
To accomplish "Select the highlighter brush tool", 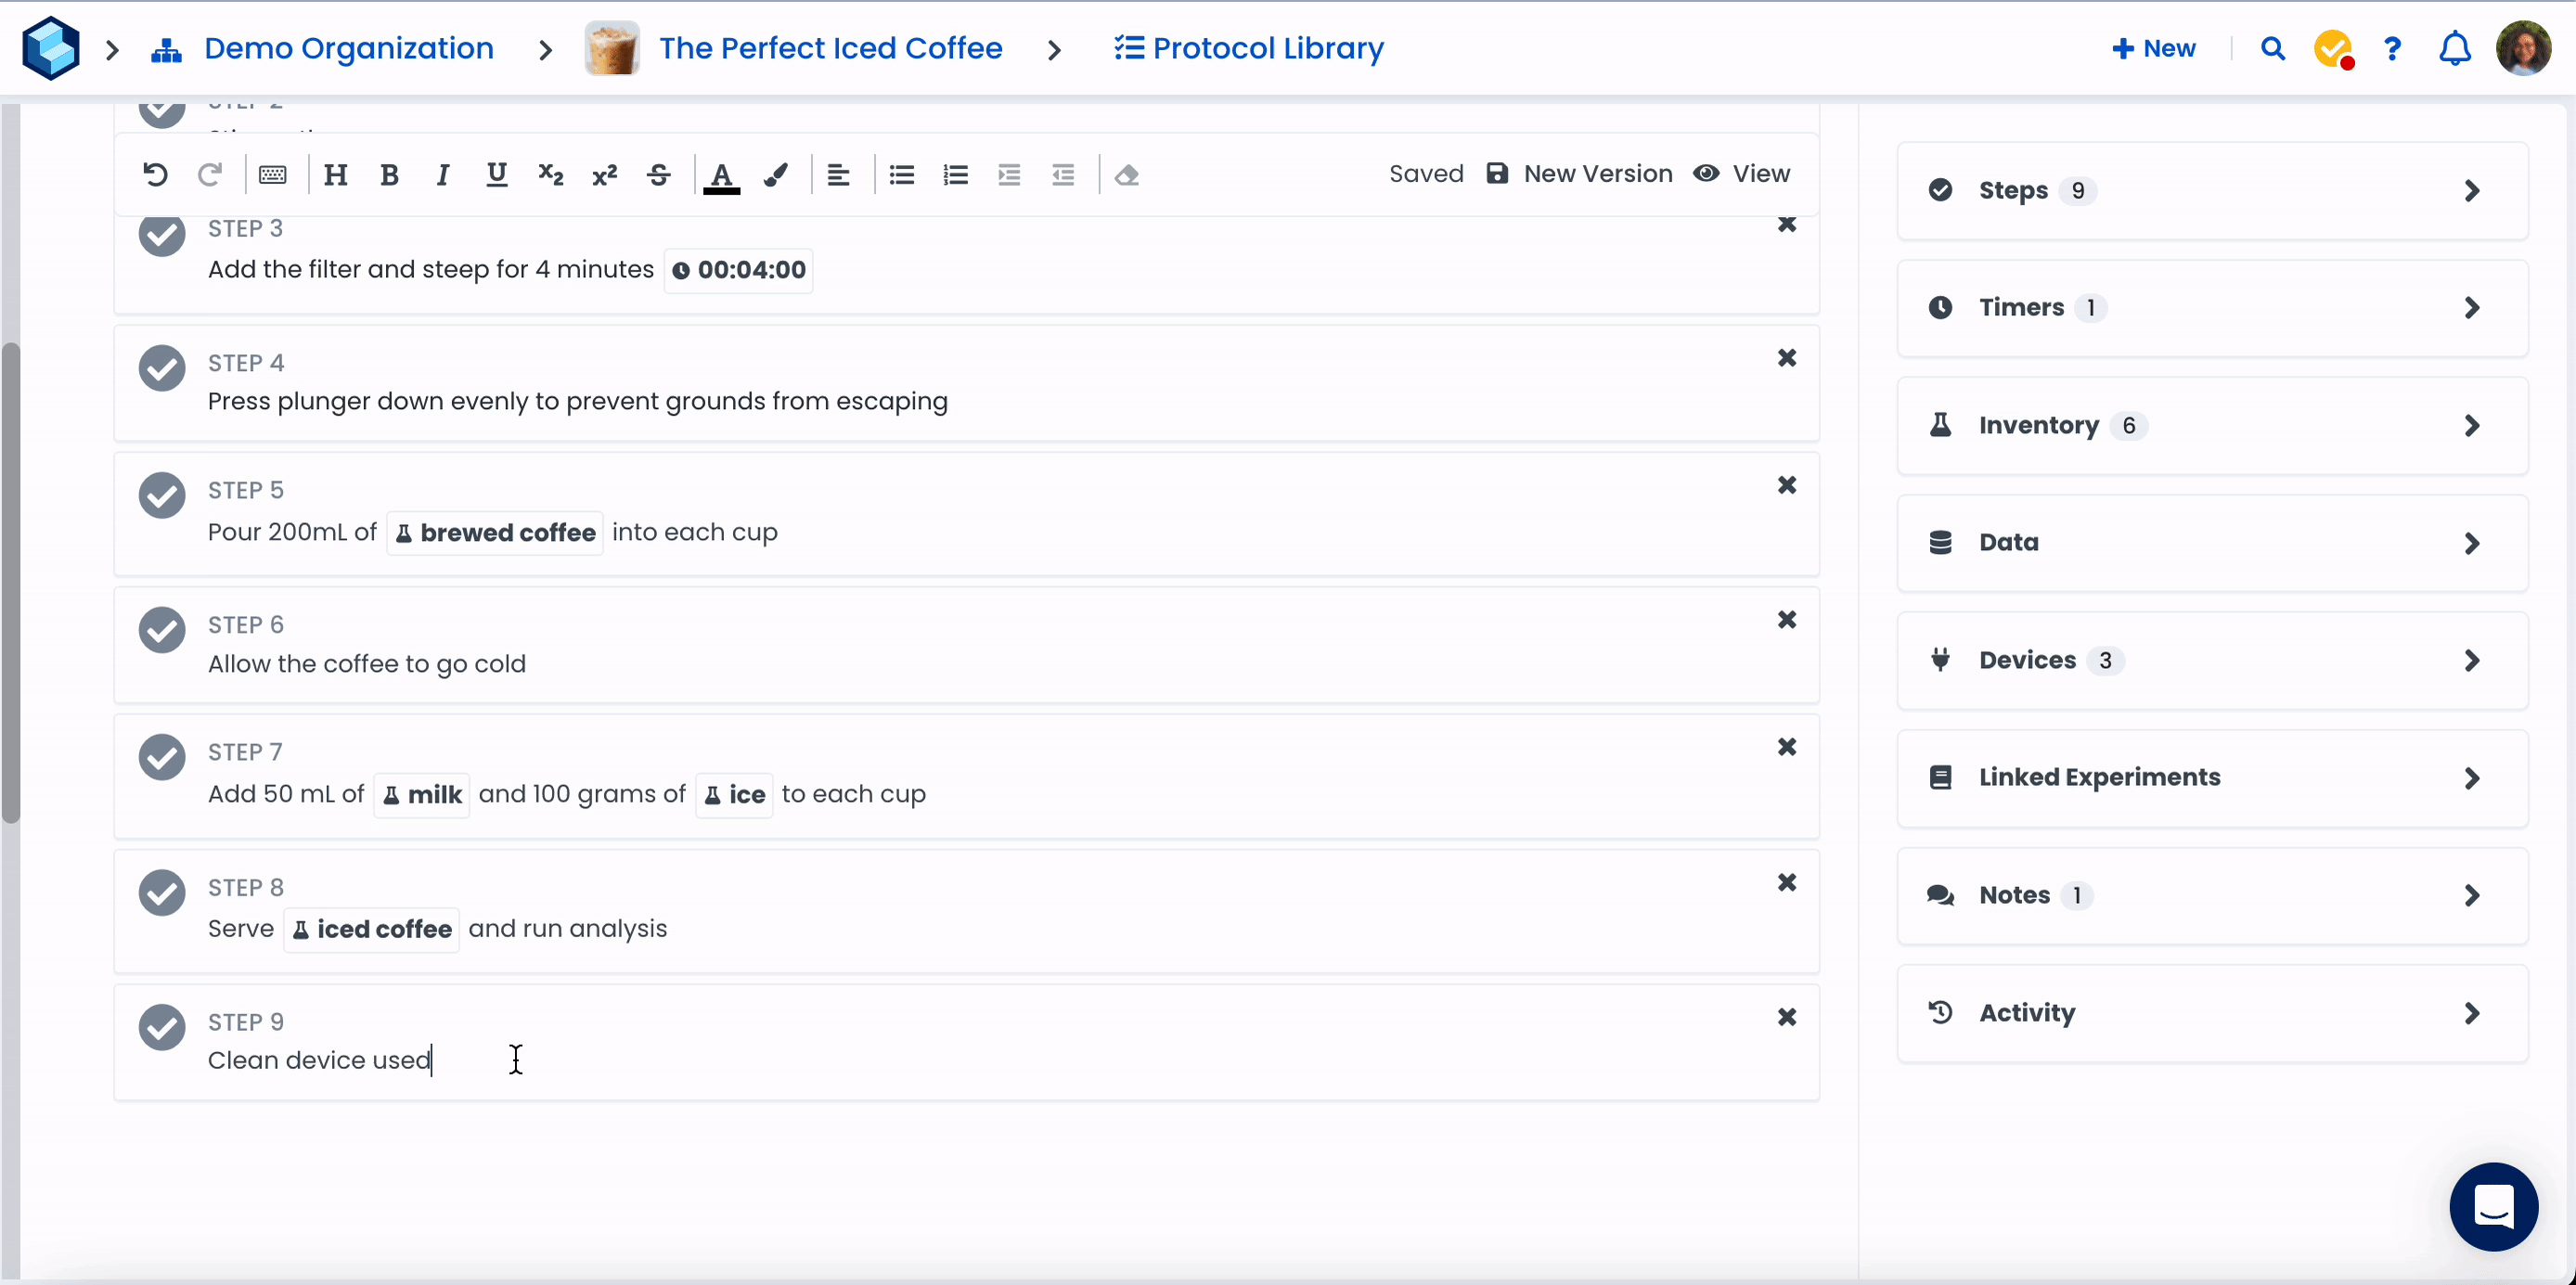I will (x=775, y=175).
